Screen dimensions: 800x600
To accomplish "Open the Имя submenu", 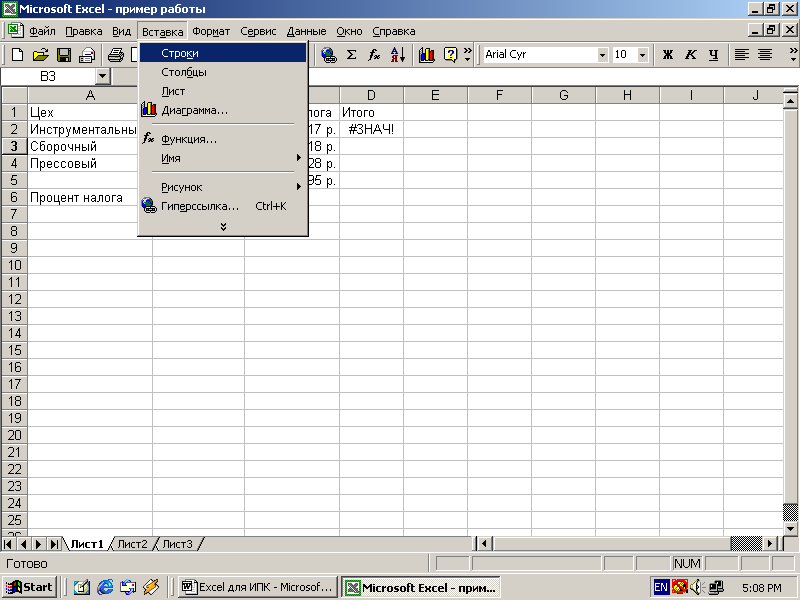I will click(223, 158).
